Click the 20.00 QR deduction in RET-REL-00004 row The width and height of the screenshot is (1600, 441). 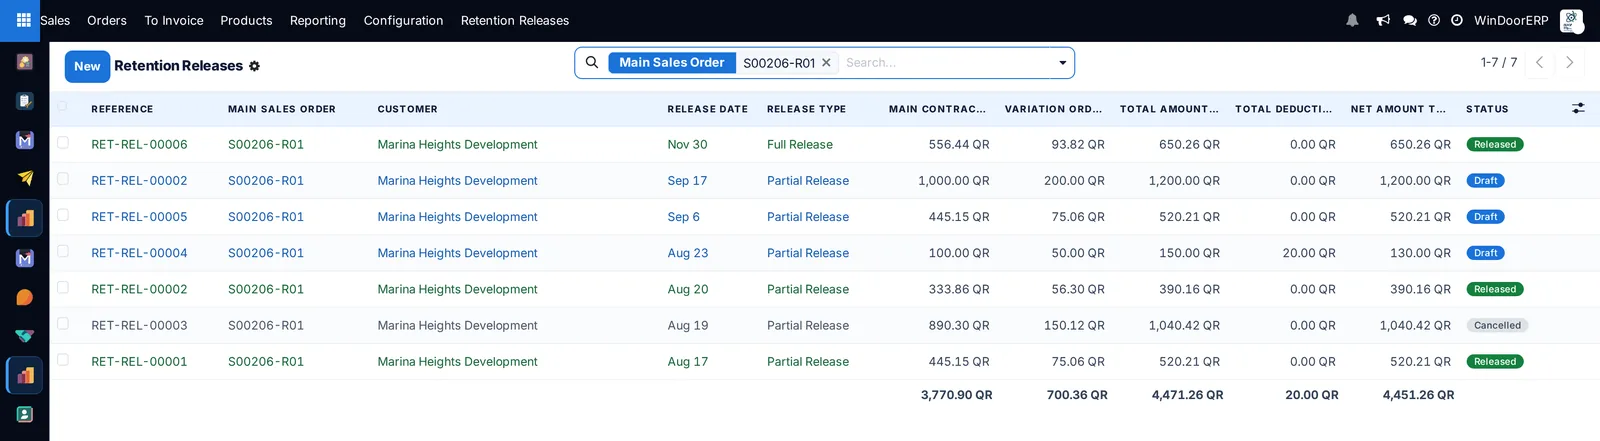(1309, 253)
